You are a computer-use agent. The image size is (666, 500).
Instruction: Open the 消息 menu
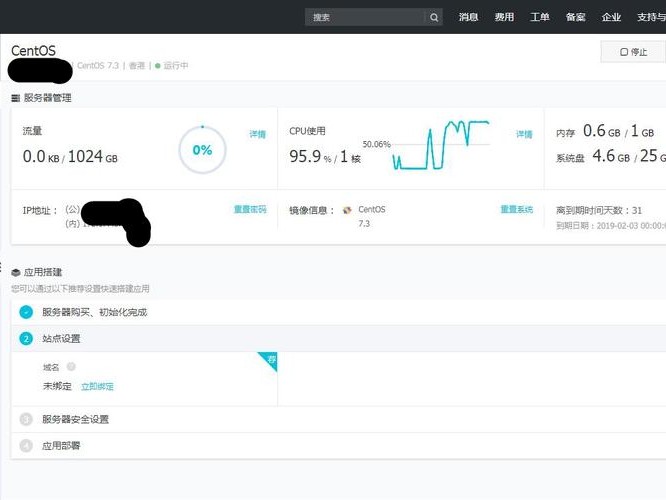tap(468, 17)
